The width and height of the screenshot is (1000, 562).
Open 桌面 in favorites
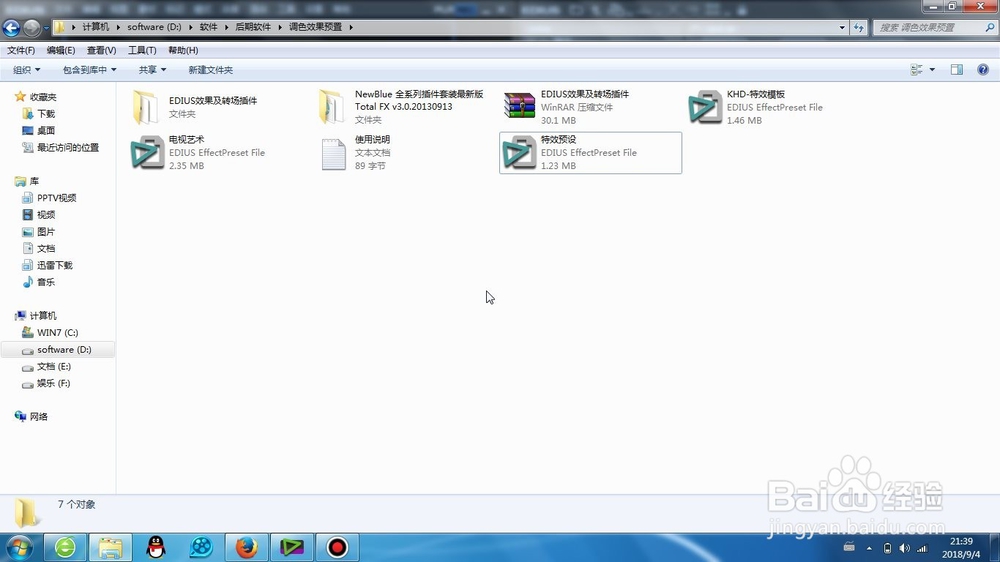46,130
